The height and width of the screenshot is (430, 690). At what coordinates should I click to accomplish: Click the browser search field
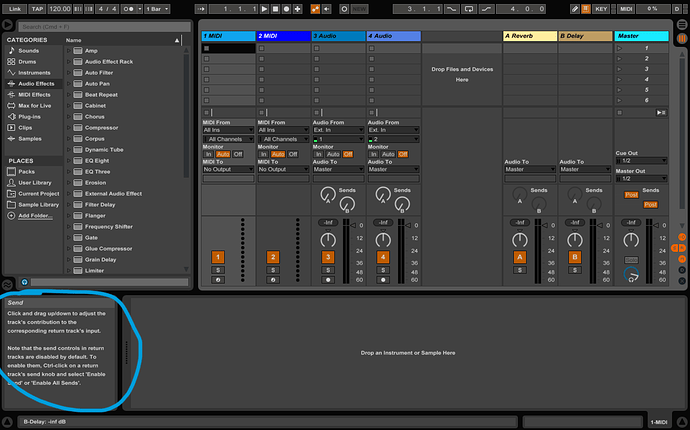coord(105,26)
